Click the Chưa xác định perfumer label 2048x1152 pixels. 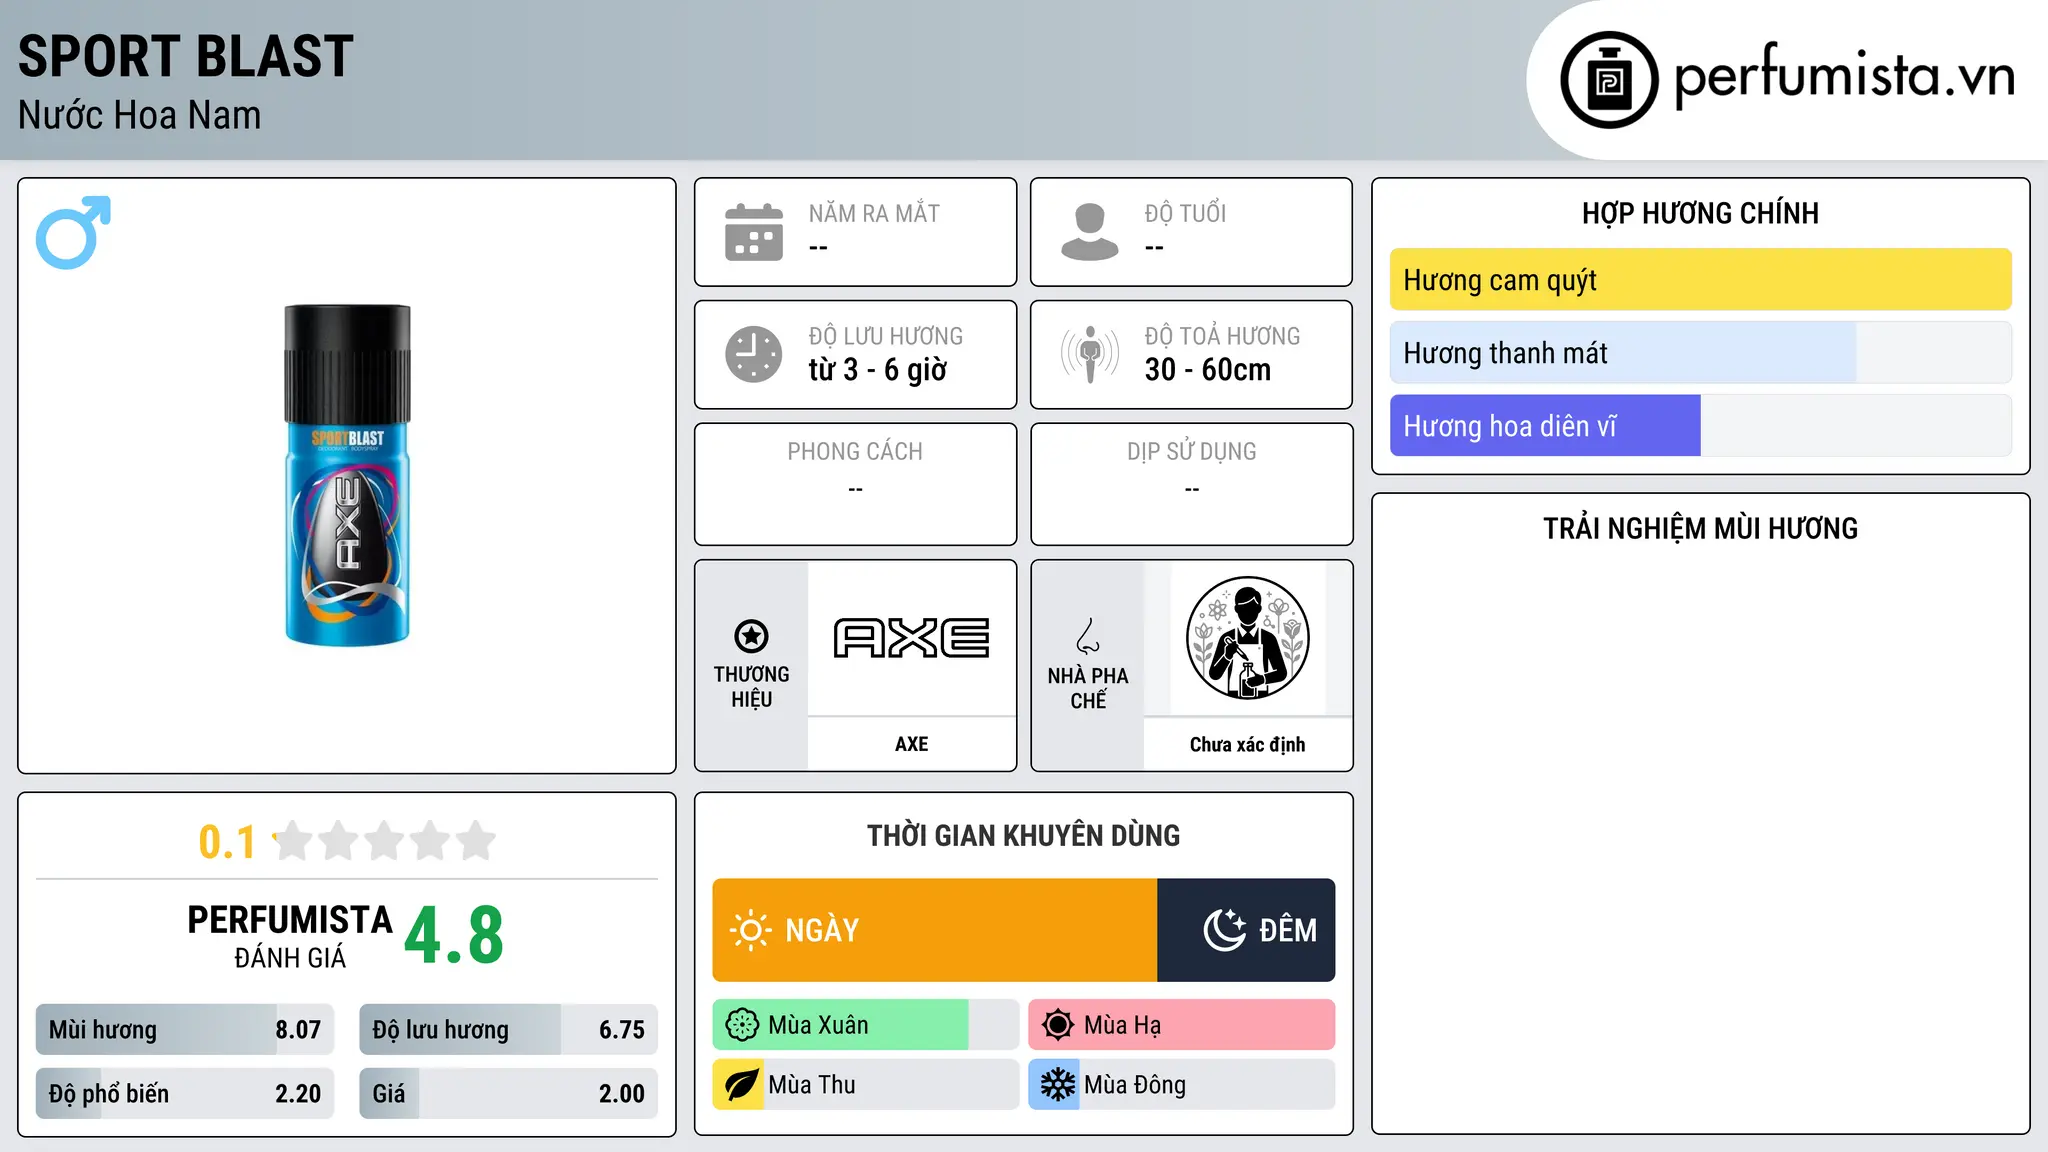tap(1247, 744)
